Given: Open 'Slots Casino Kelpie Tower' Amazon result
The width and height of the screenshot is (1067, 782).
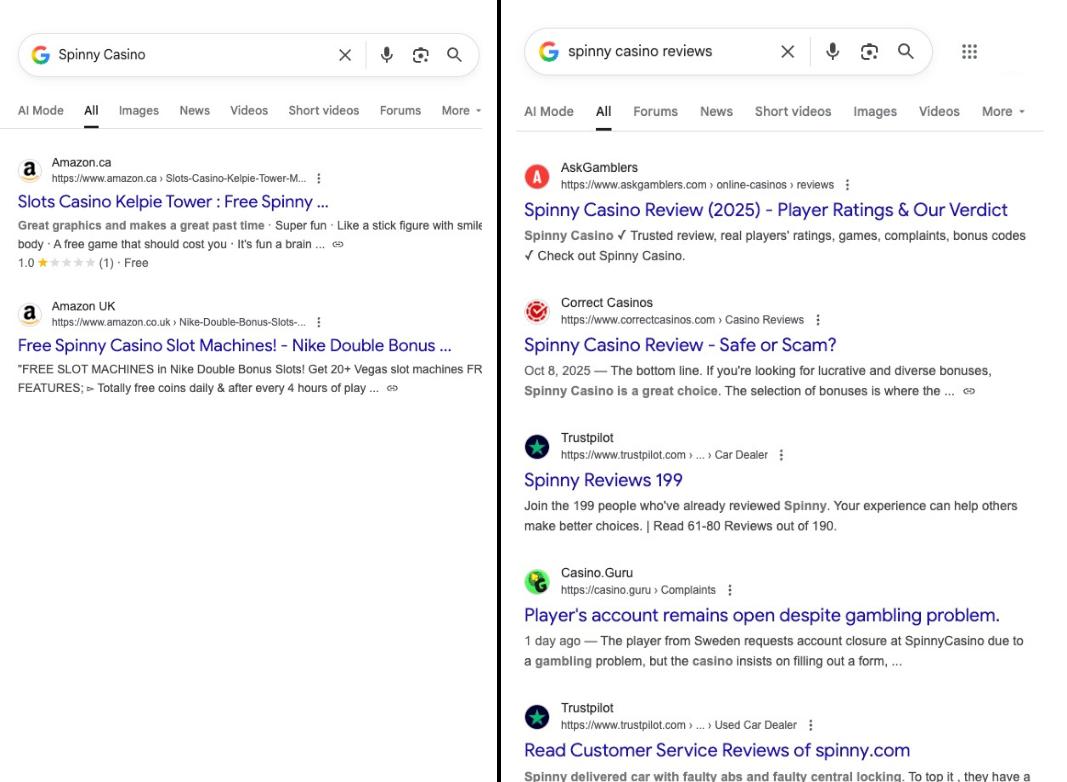Looking at the screenshot, I should [173, 201].
